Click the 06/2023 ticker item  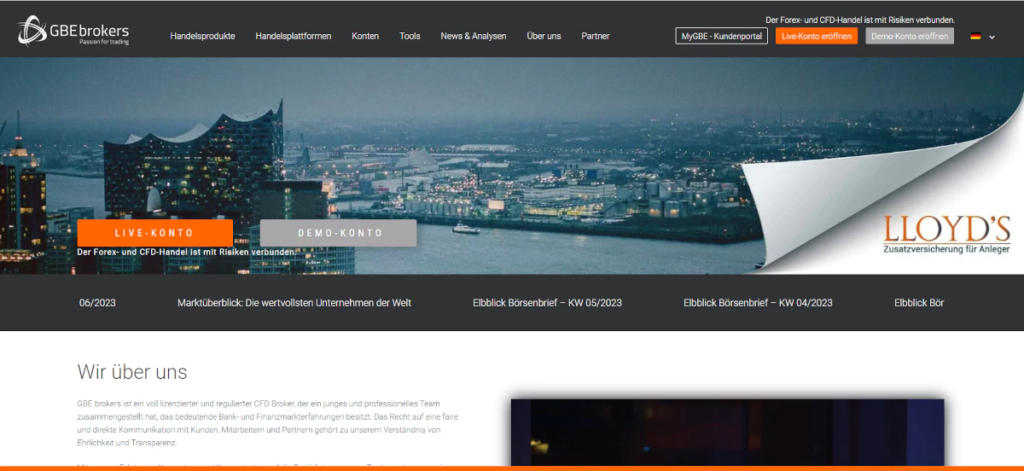(98, 302)
